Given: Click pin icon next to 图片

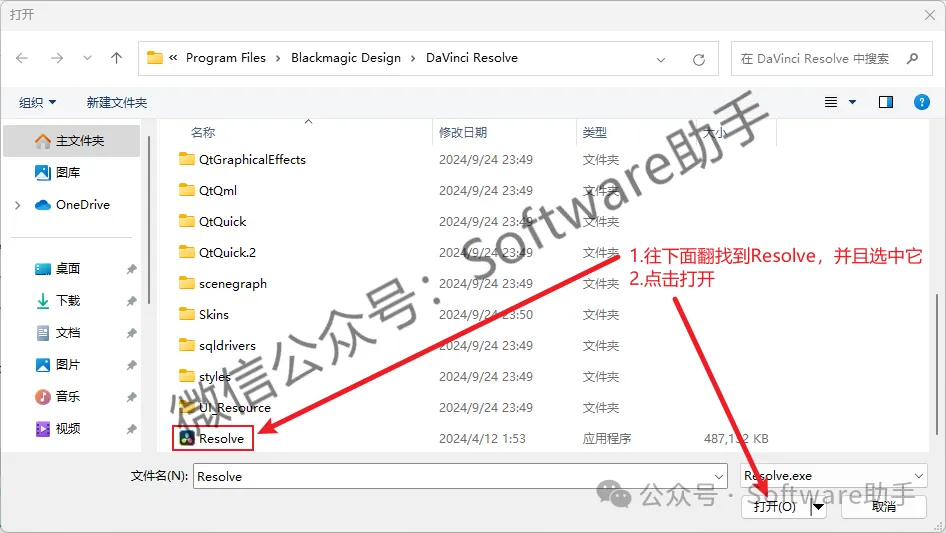Looking at the screenshot, I should 131,365.
